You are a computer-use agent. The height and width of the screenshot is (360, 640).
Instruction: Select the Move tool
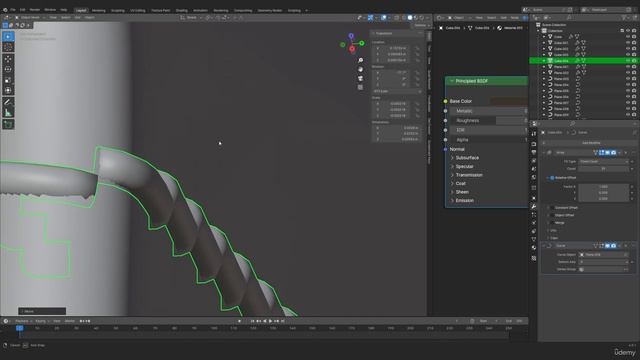pos(8,59)
